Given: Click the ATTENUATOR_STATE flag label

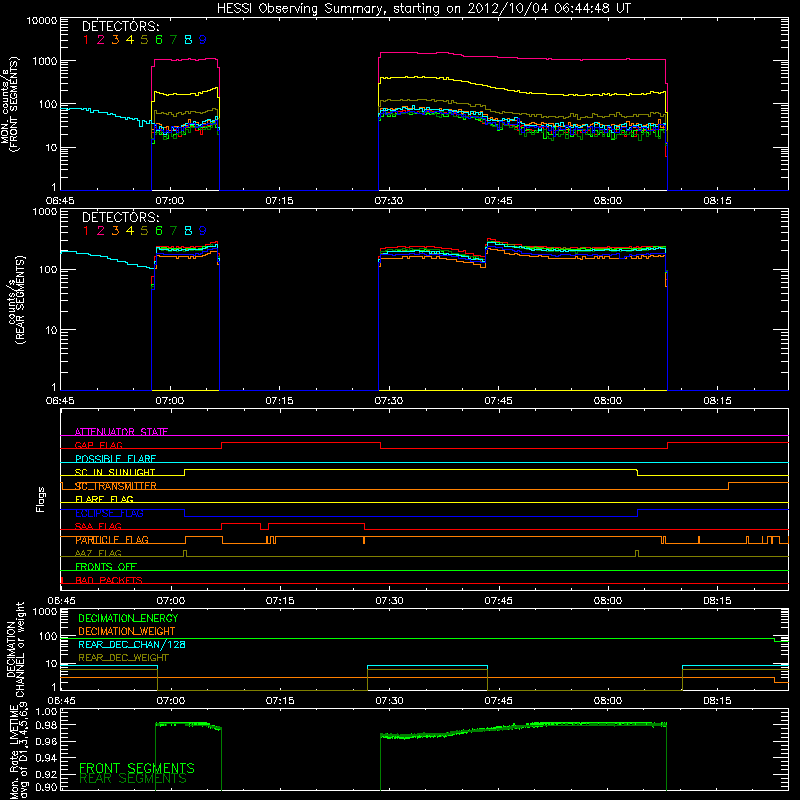Looking at the screenshot, I should [x=121, y=432].
